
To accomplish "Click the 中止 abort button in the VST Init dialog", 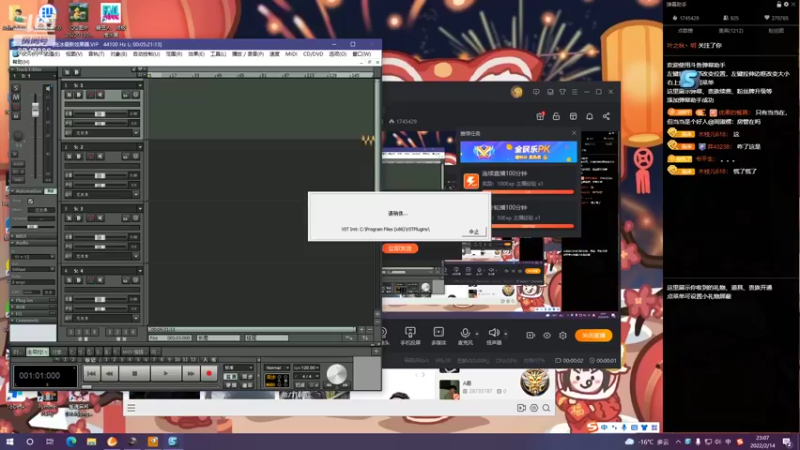I will point(473,232).
